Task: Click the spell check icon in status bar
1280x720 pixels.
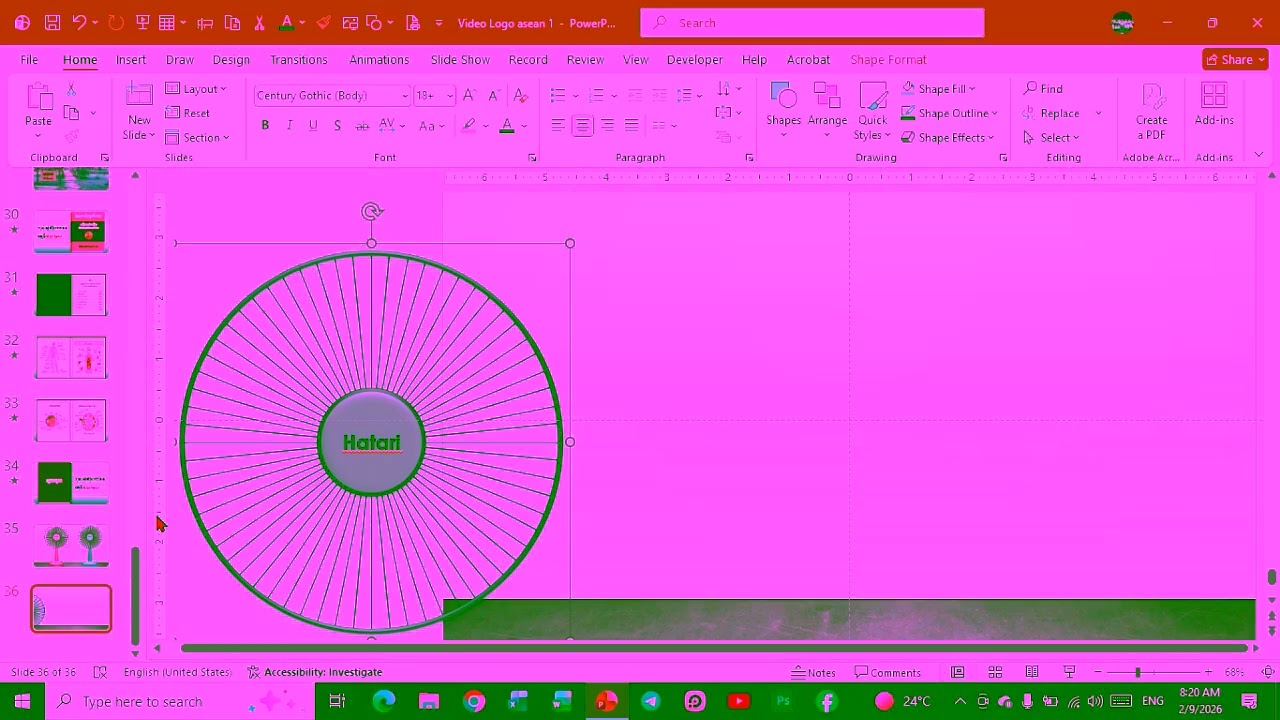Action: point(100,672)
